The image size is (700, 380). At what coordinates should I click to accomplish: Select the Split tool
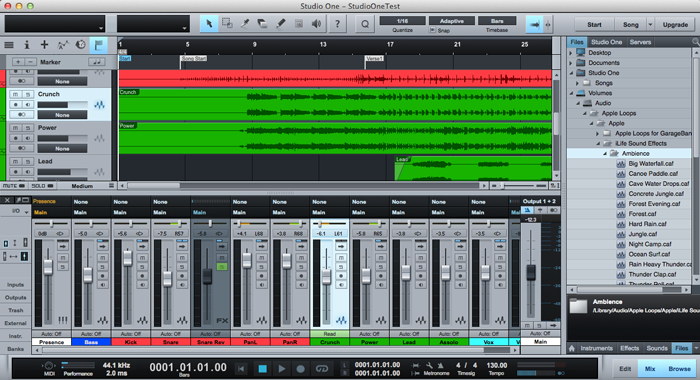245,24
